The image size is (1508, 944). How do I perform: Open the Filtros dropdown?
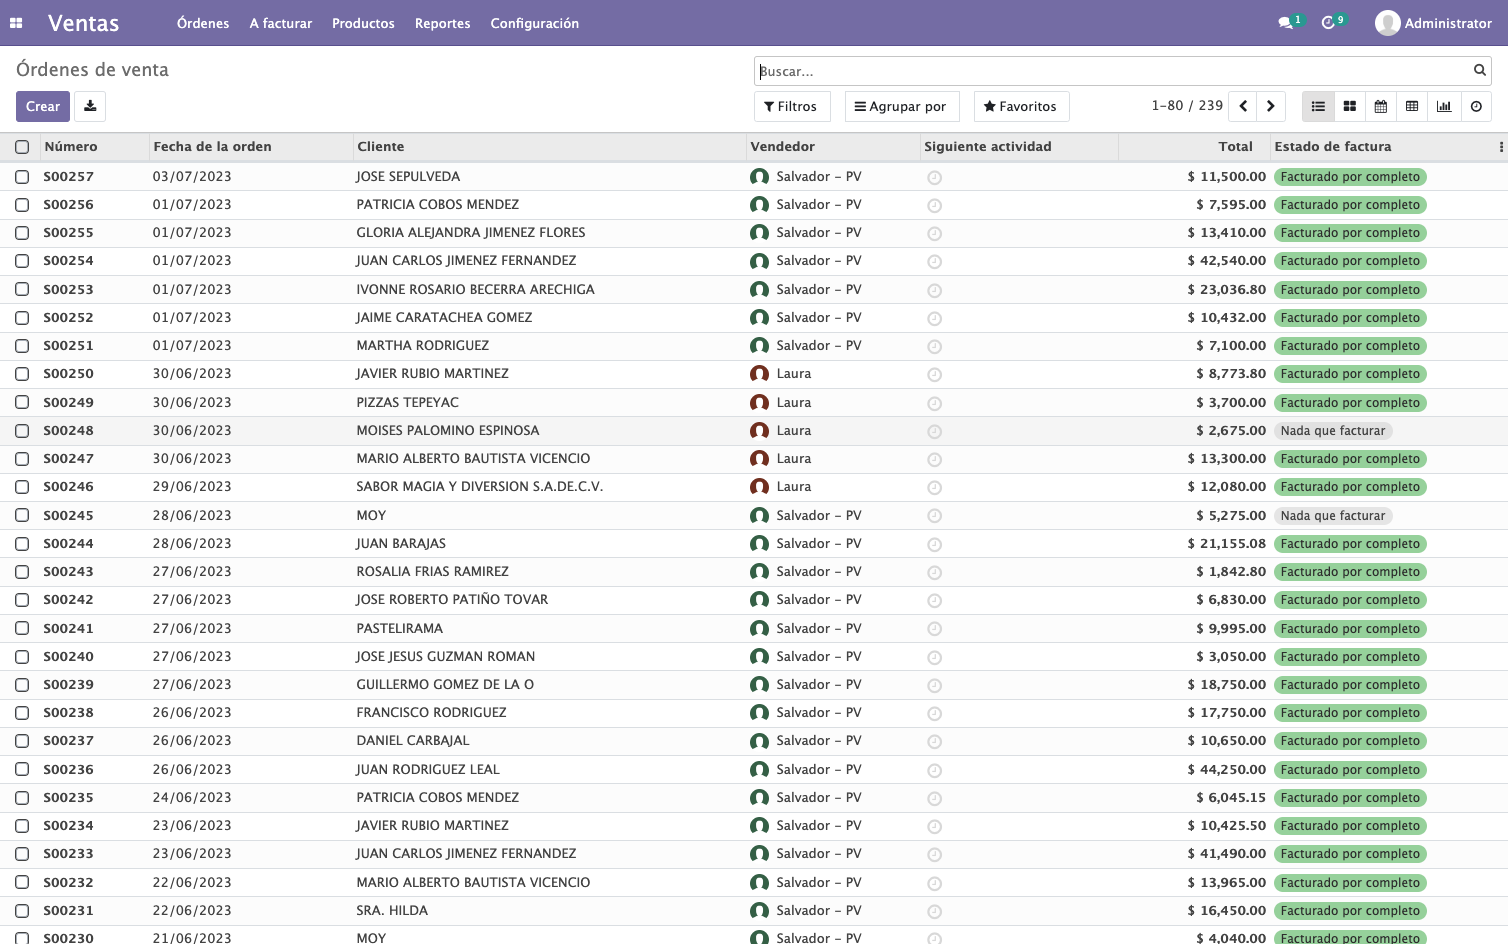[790, 106]
